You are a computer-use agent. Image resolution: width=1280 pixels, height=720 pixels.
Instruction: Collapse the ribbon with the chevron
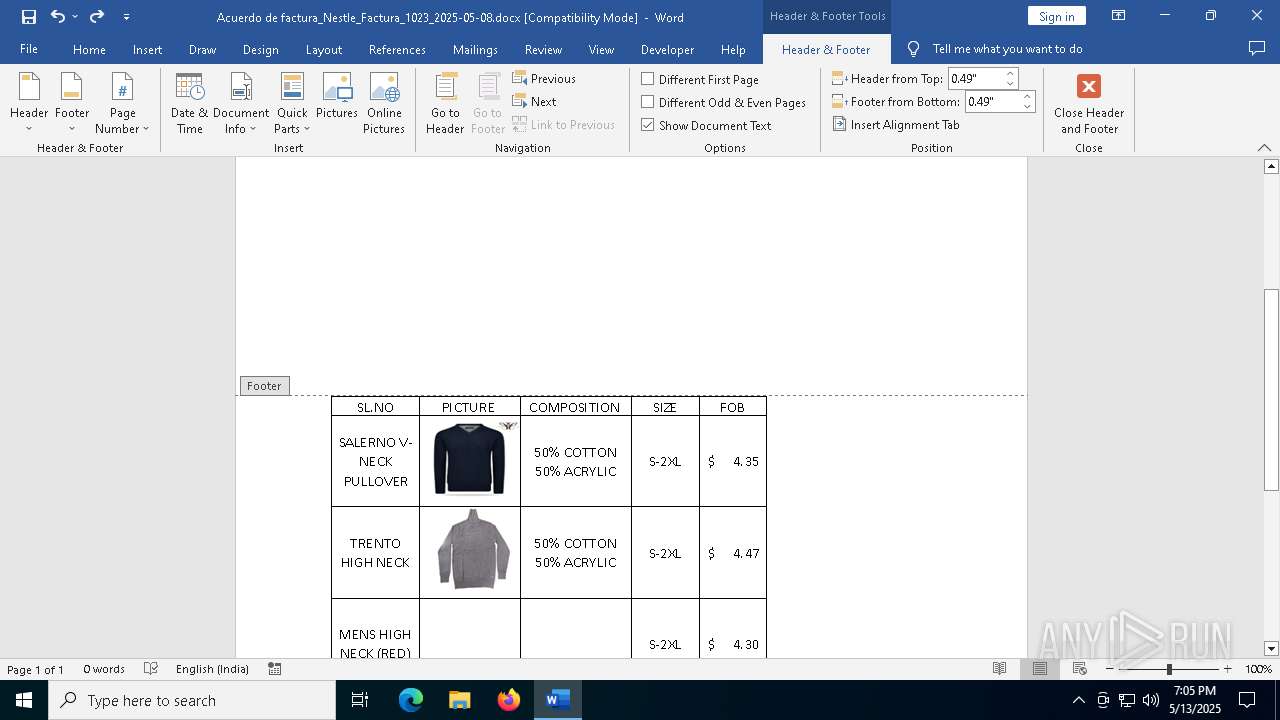click(1264, 148)
